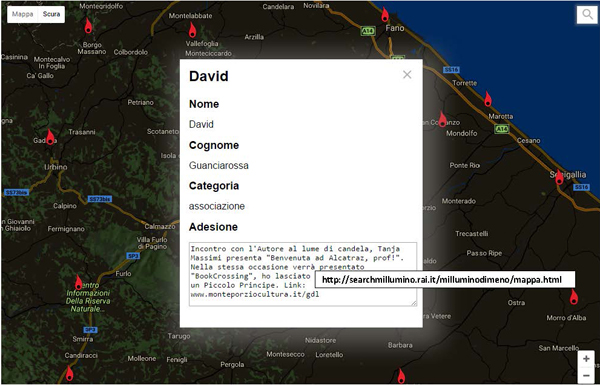Click the flame marker south of Barbara

[401, 376]
